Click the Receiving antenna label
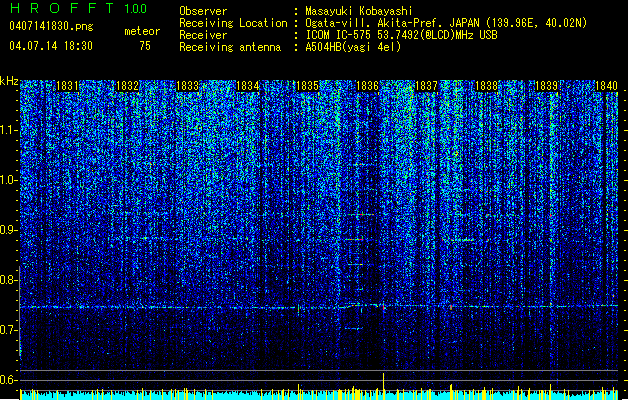 coord(230,47)
